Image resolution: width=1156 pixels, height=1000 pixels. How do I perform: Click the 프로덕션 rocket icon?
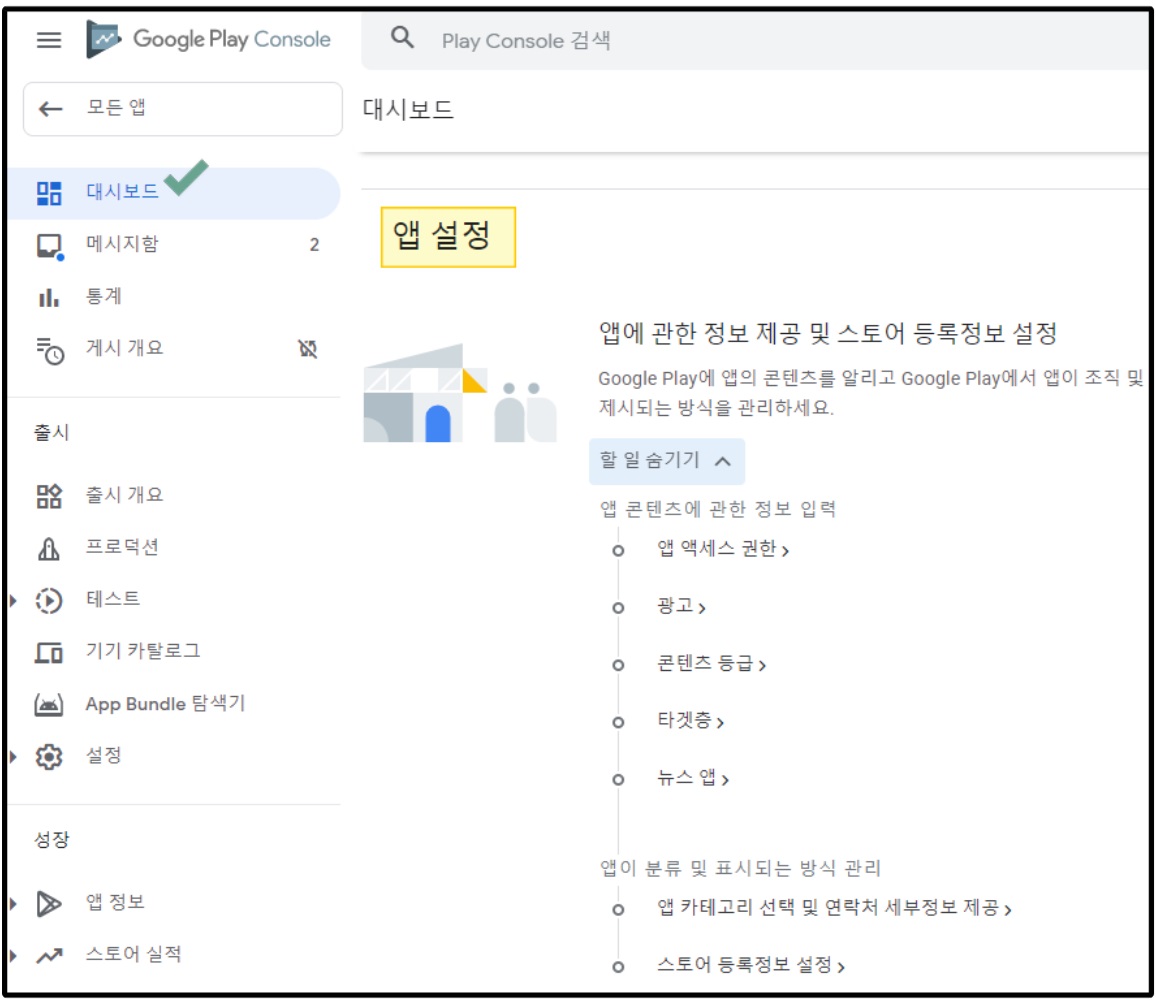49,549
